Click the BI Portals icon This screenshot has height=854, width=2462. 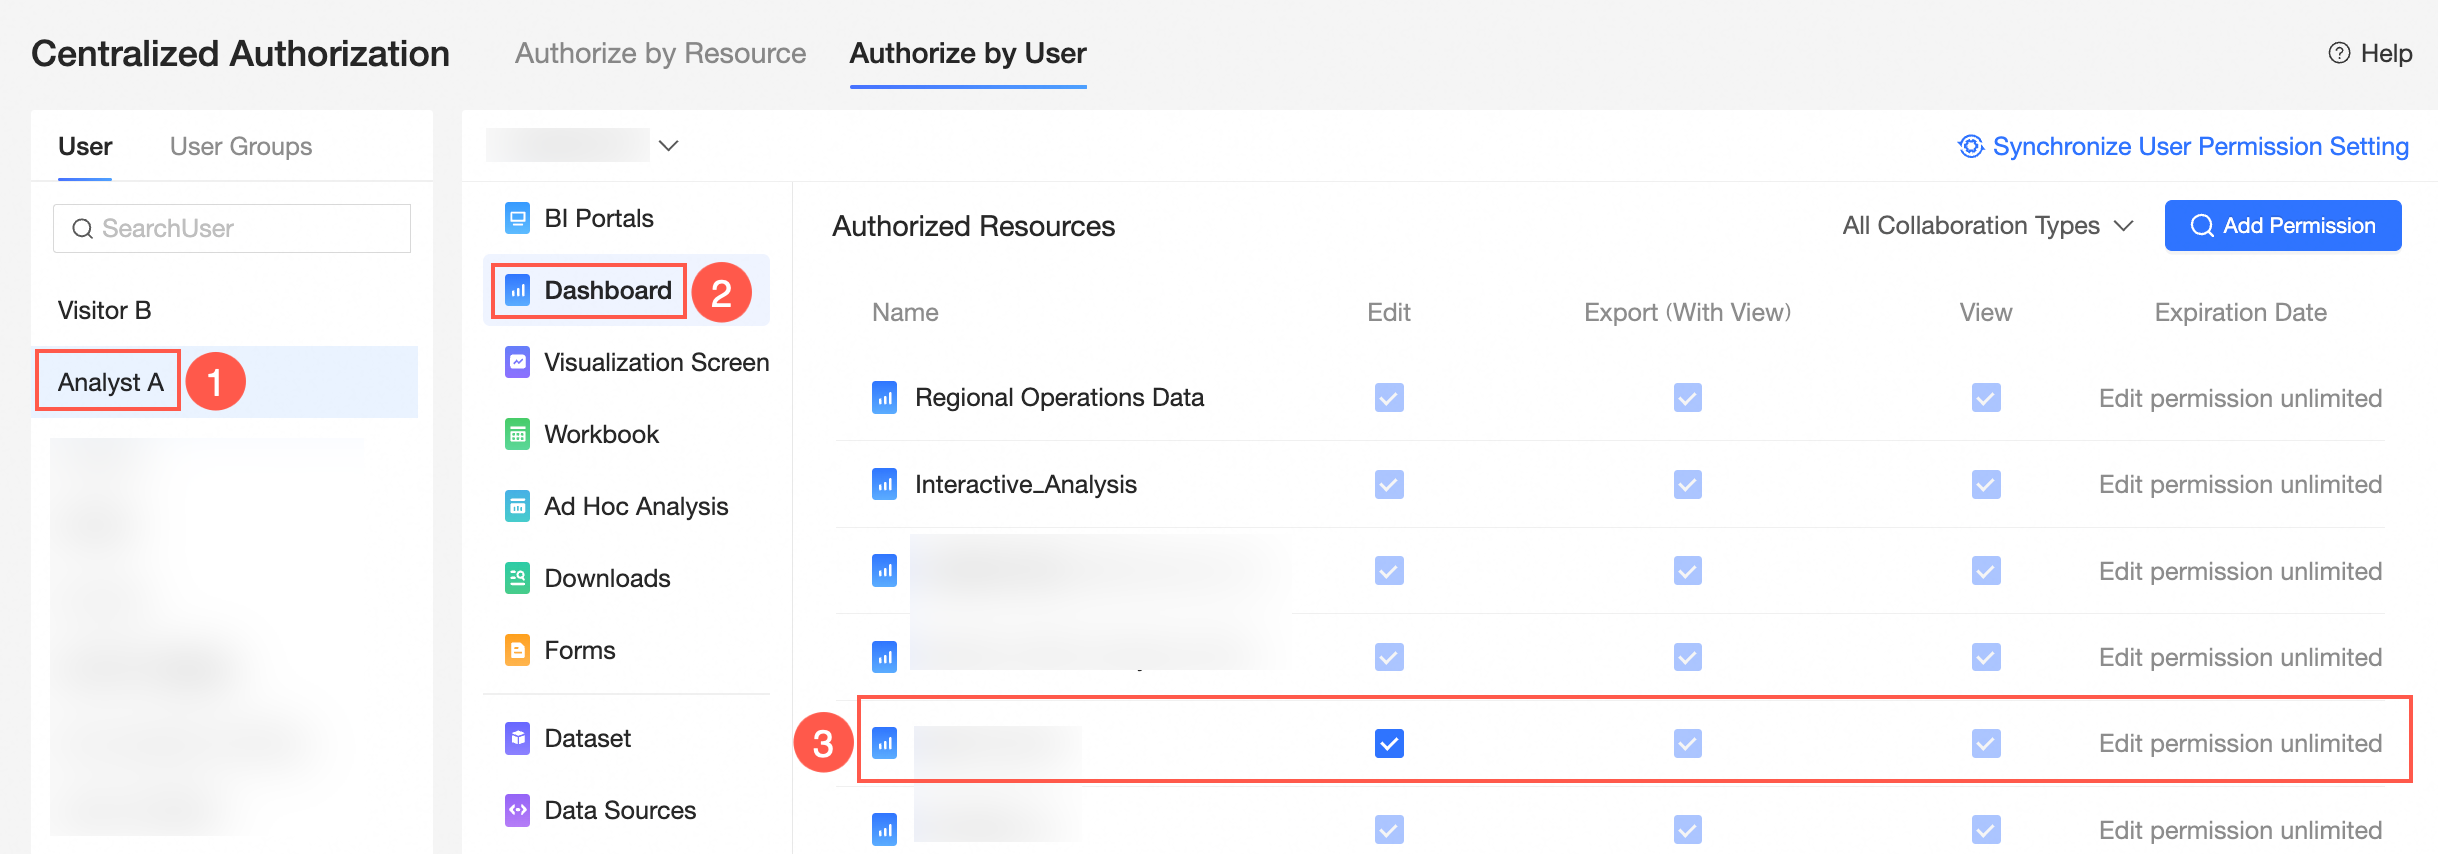pos(517,218)
